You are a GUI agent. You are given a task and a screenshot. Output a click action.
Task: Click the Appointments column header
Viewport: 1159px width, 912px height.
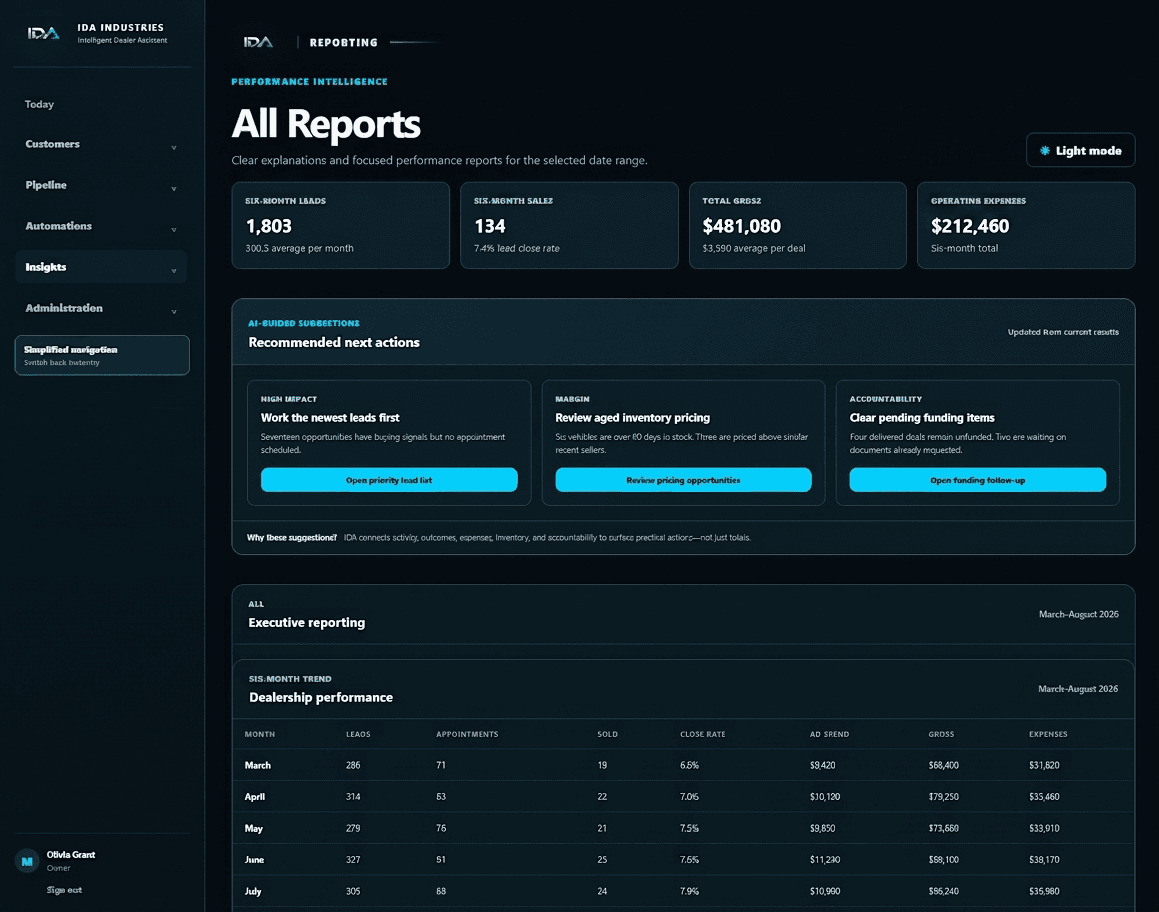467,734
